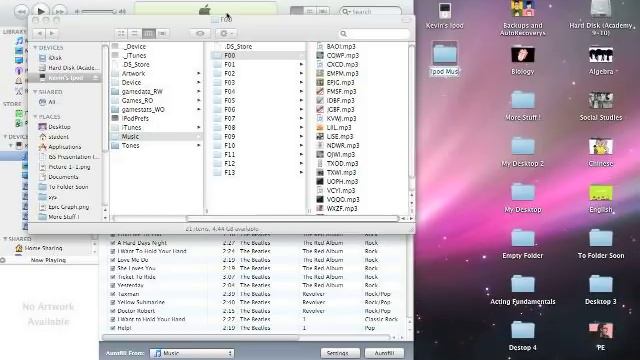Screen dimensions: 640x360
Task: Uncheck Yesterday song checkbox
Action: pos(113,285)
